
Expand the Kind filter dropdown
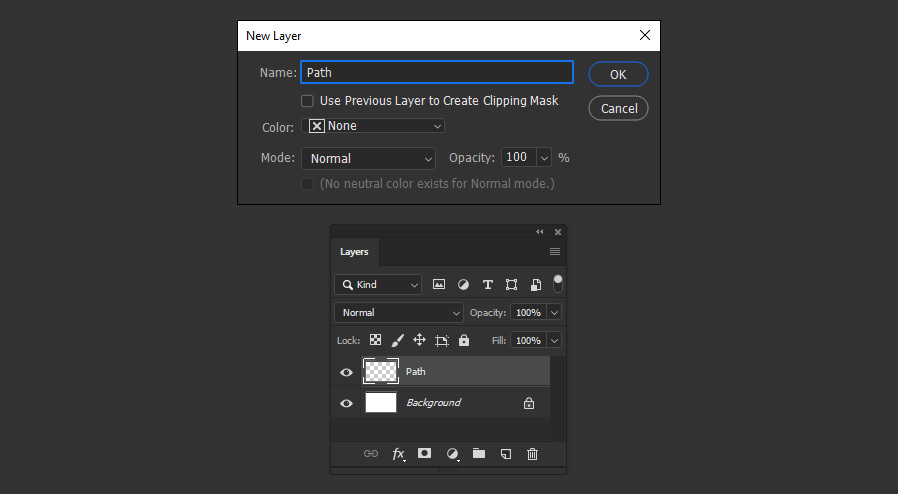378,285
